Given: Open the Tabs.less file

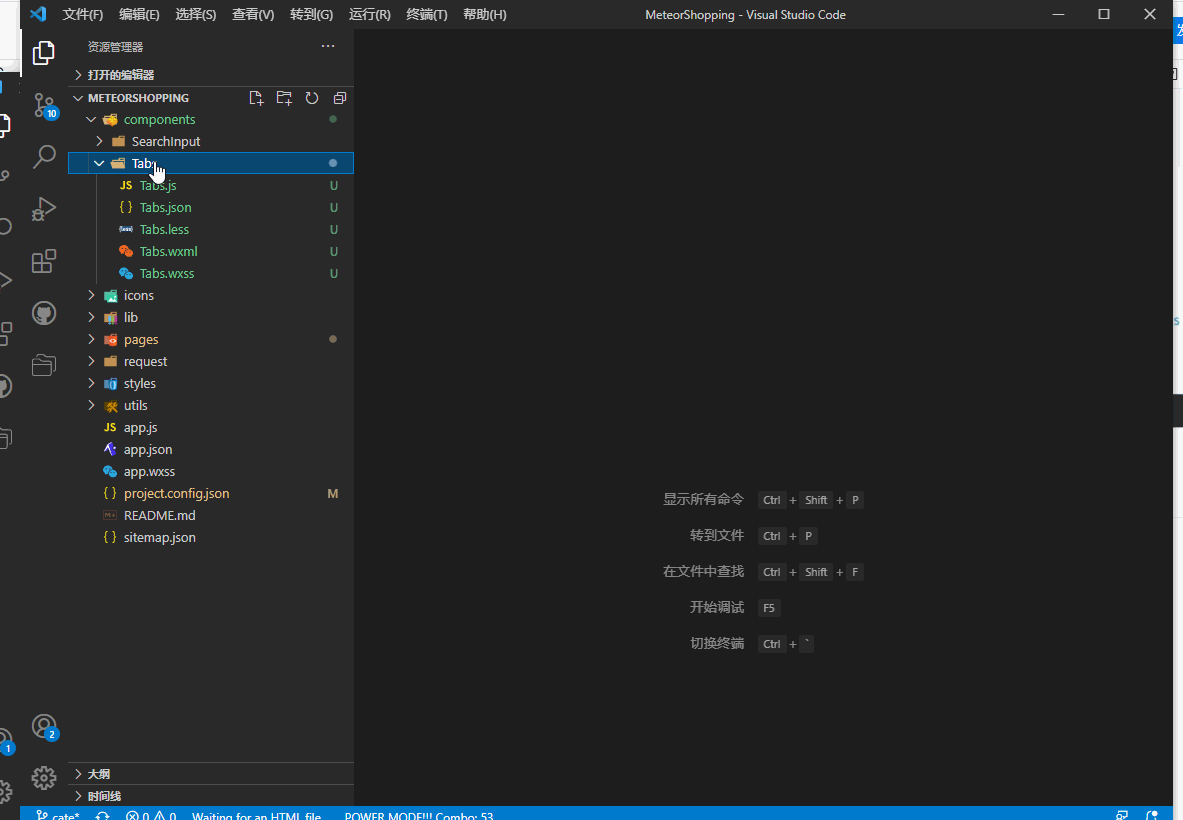Looking at the screenshot, I should (x=210, y=229).
